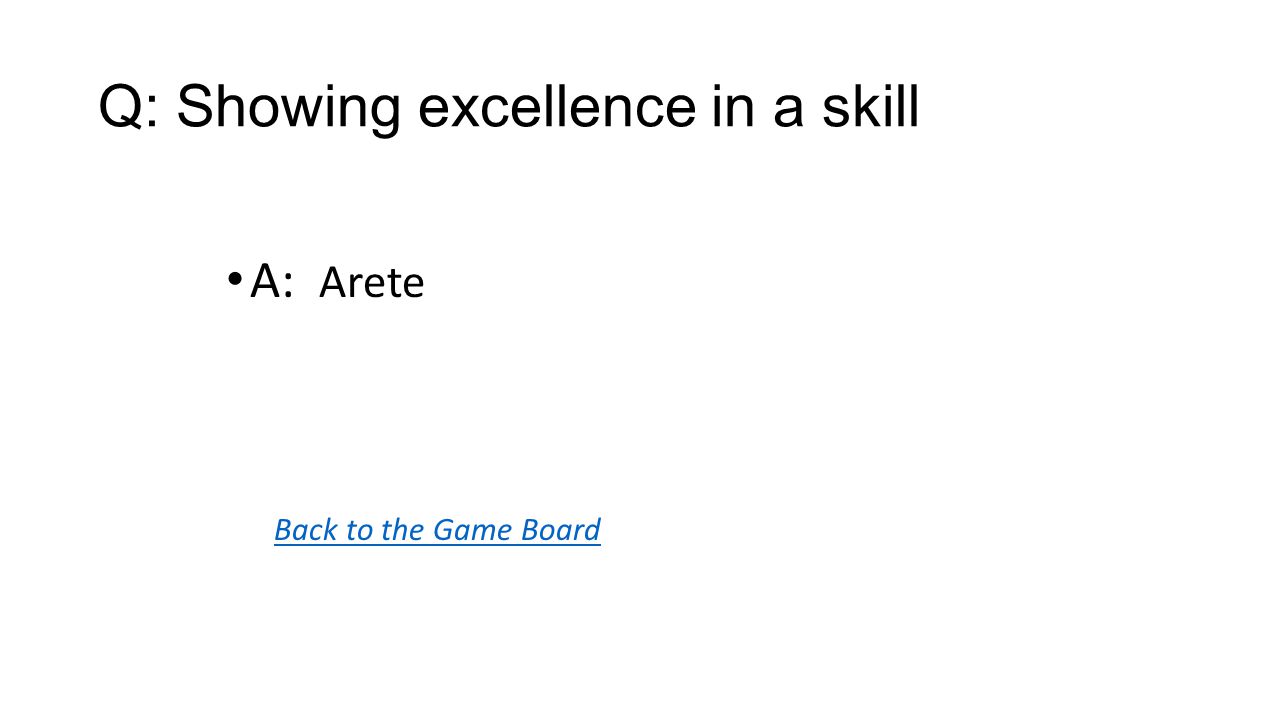This screenshot has width=1280, height=720.
Task: Click the letter a before skill in the title
Action: pyautogui.click(x=789, y=112)
